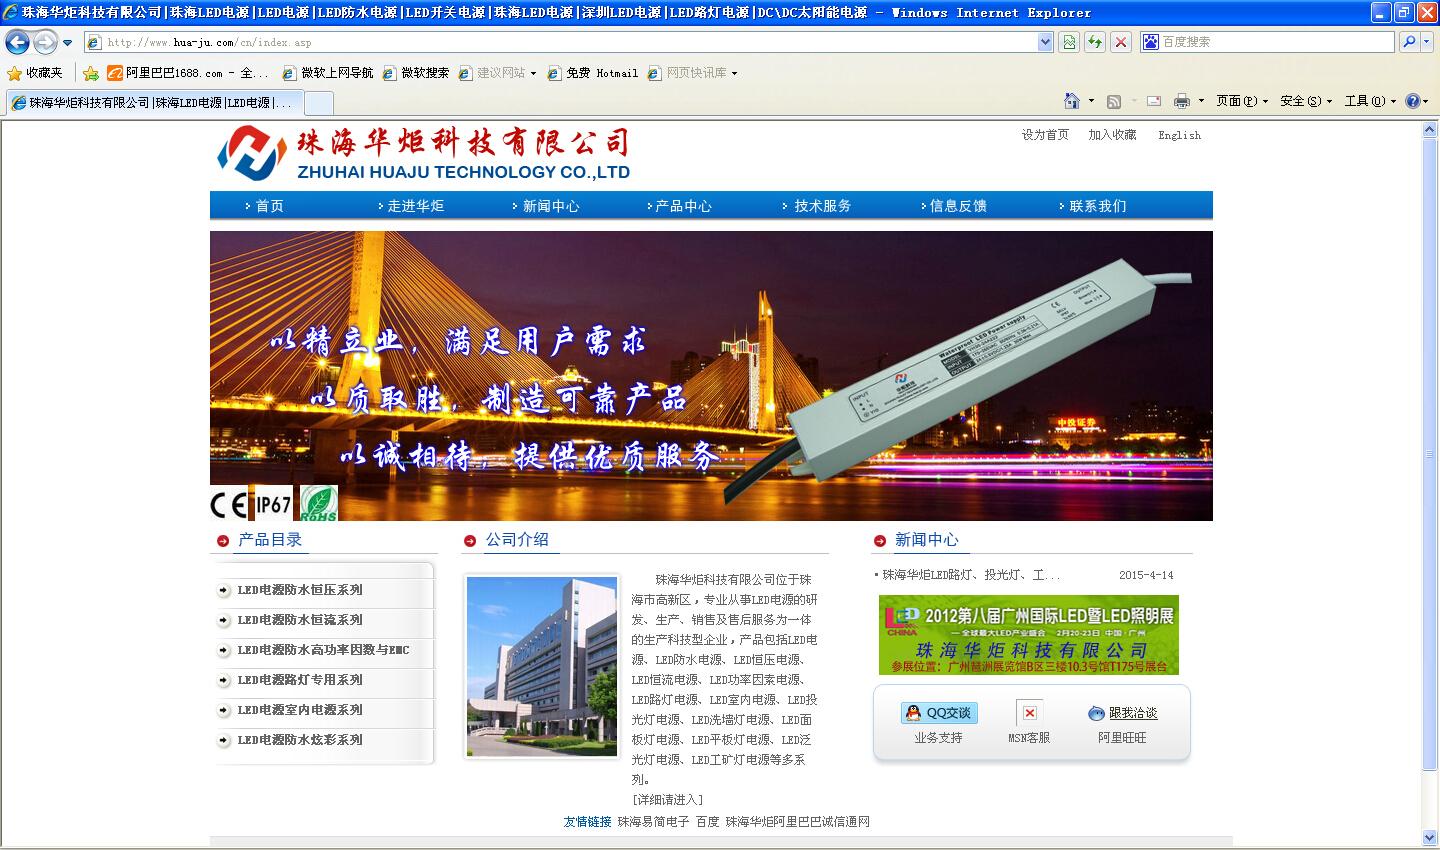Open the 珠海华炬阿里巴巴诚信通网 link
The image size is (1440, 850).
click(x=798, y=821)
